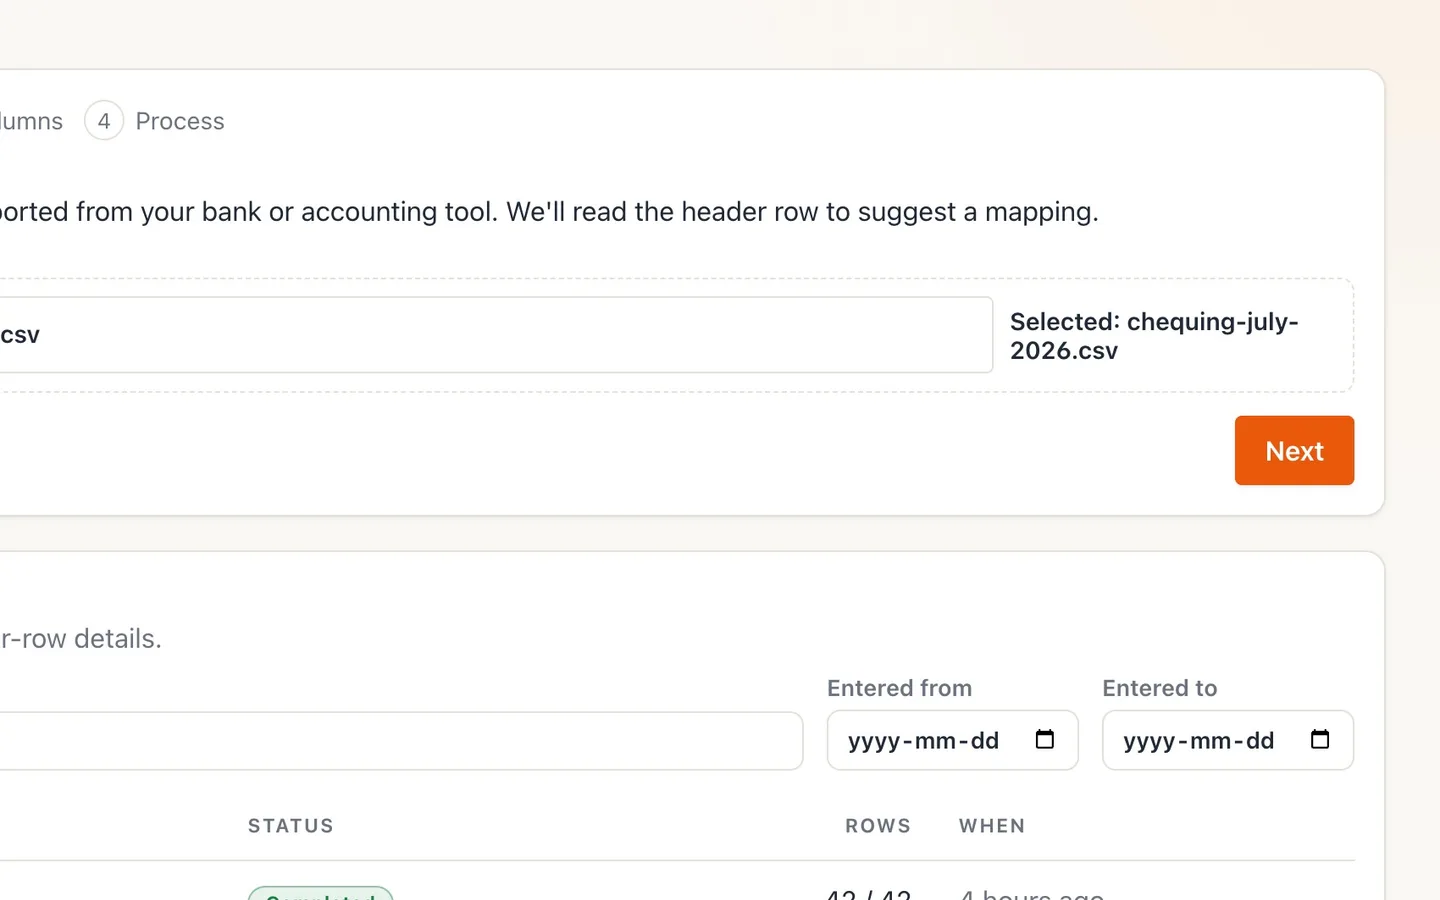The image size is (1440, 900).
Task: Click the search field left of Entered from
Action: (400, 741)
